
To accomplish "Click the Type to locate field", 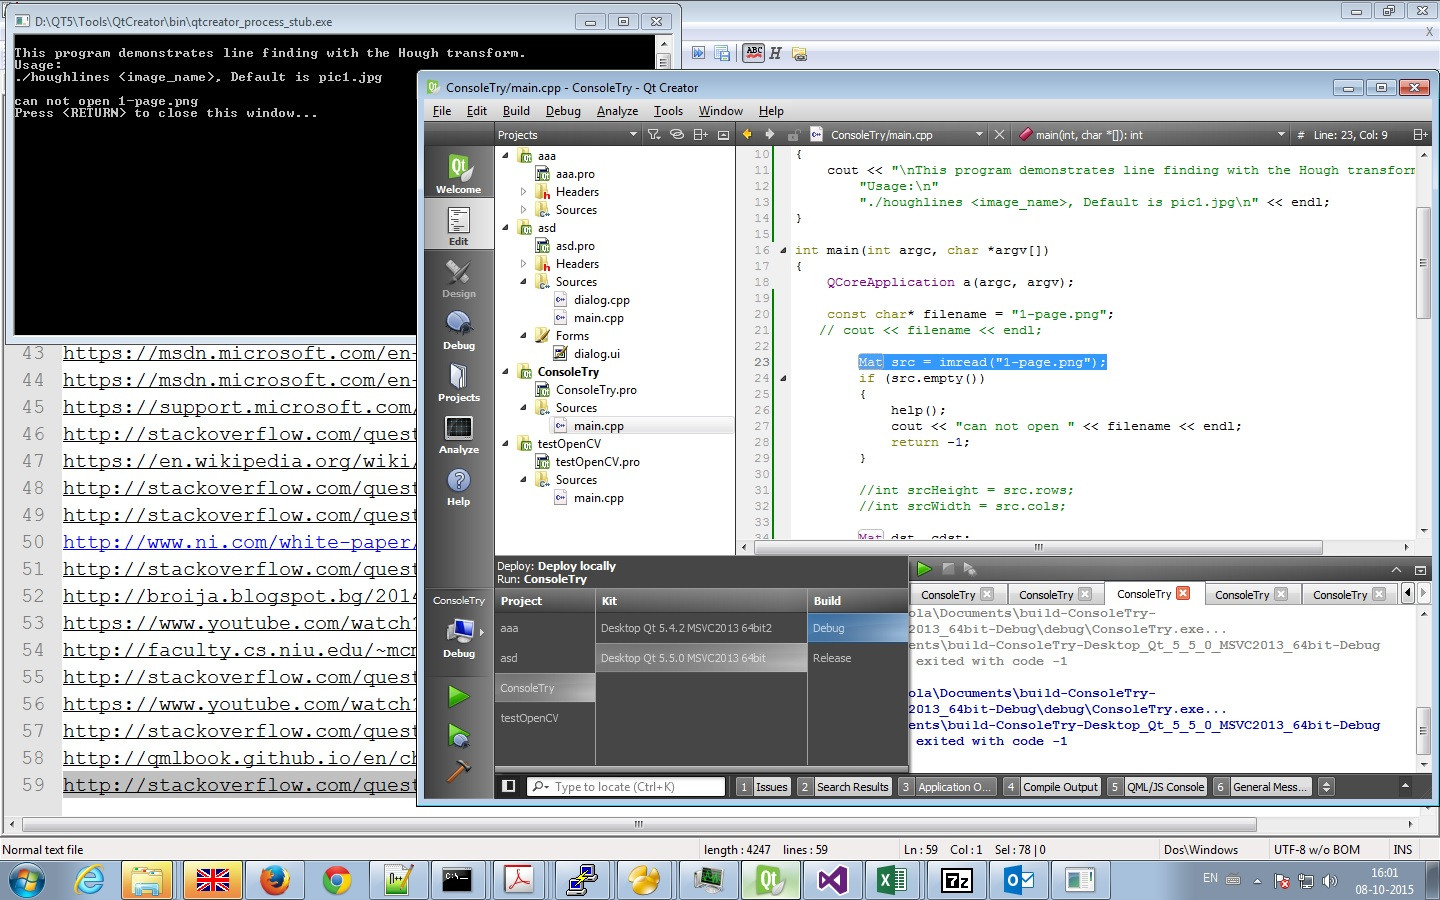I will (626, 787).
